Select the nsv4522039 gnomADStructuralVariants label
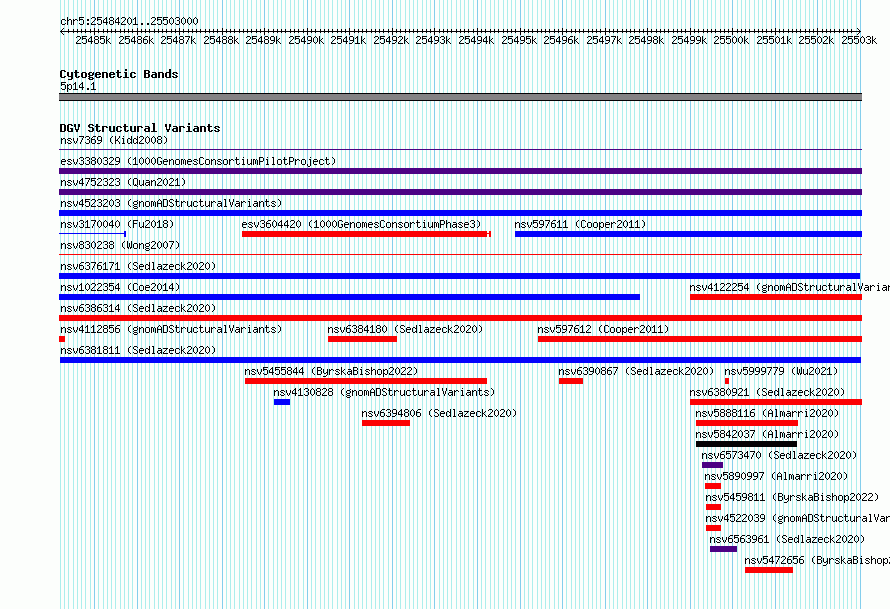The image size is (890, 609). tap(797, 518)
